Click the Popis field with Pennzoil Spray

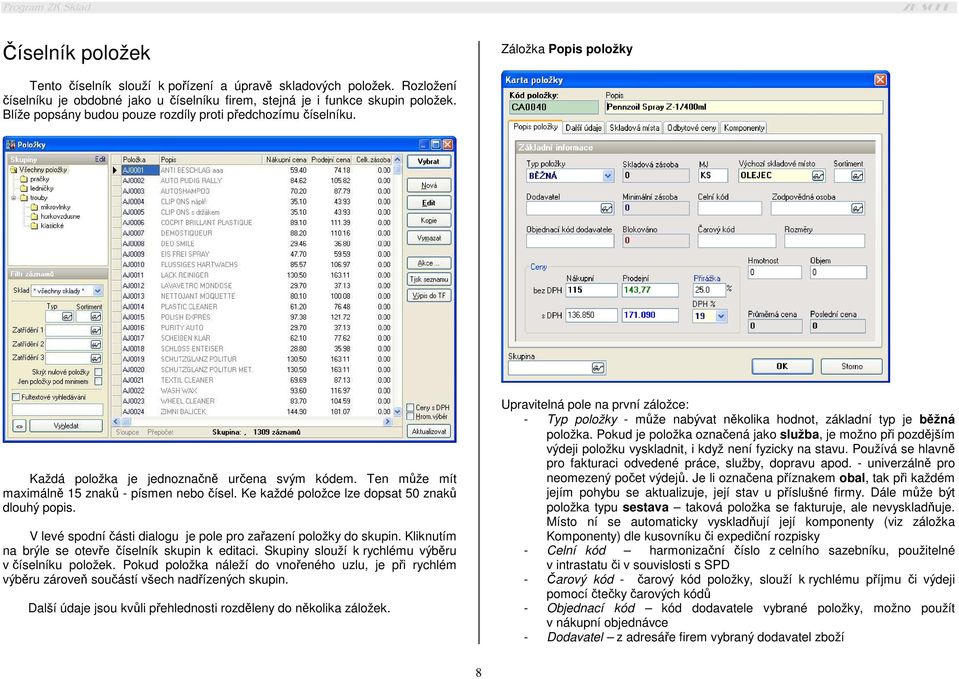click(744, 107)
